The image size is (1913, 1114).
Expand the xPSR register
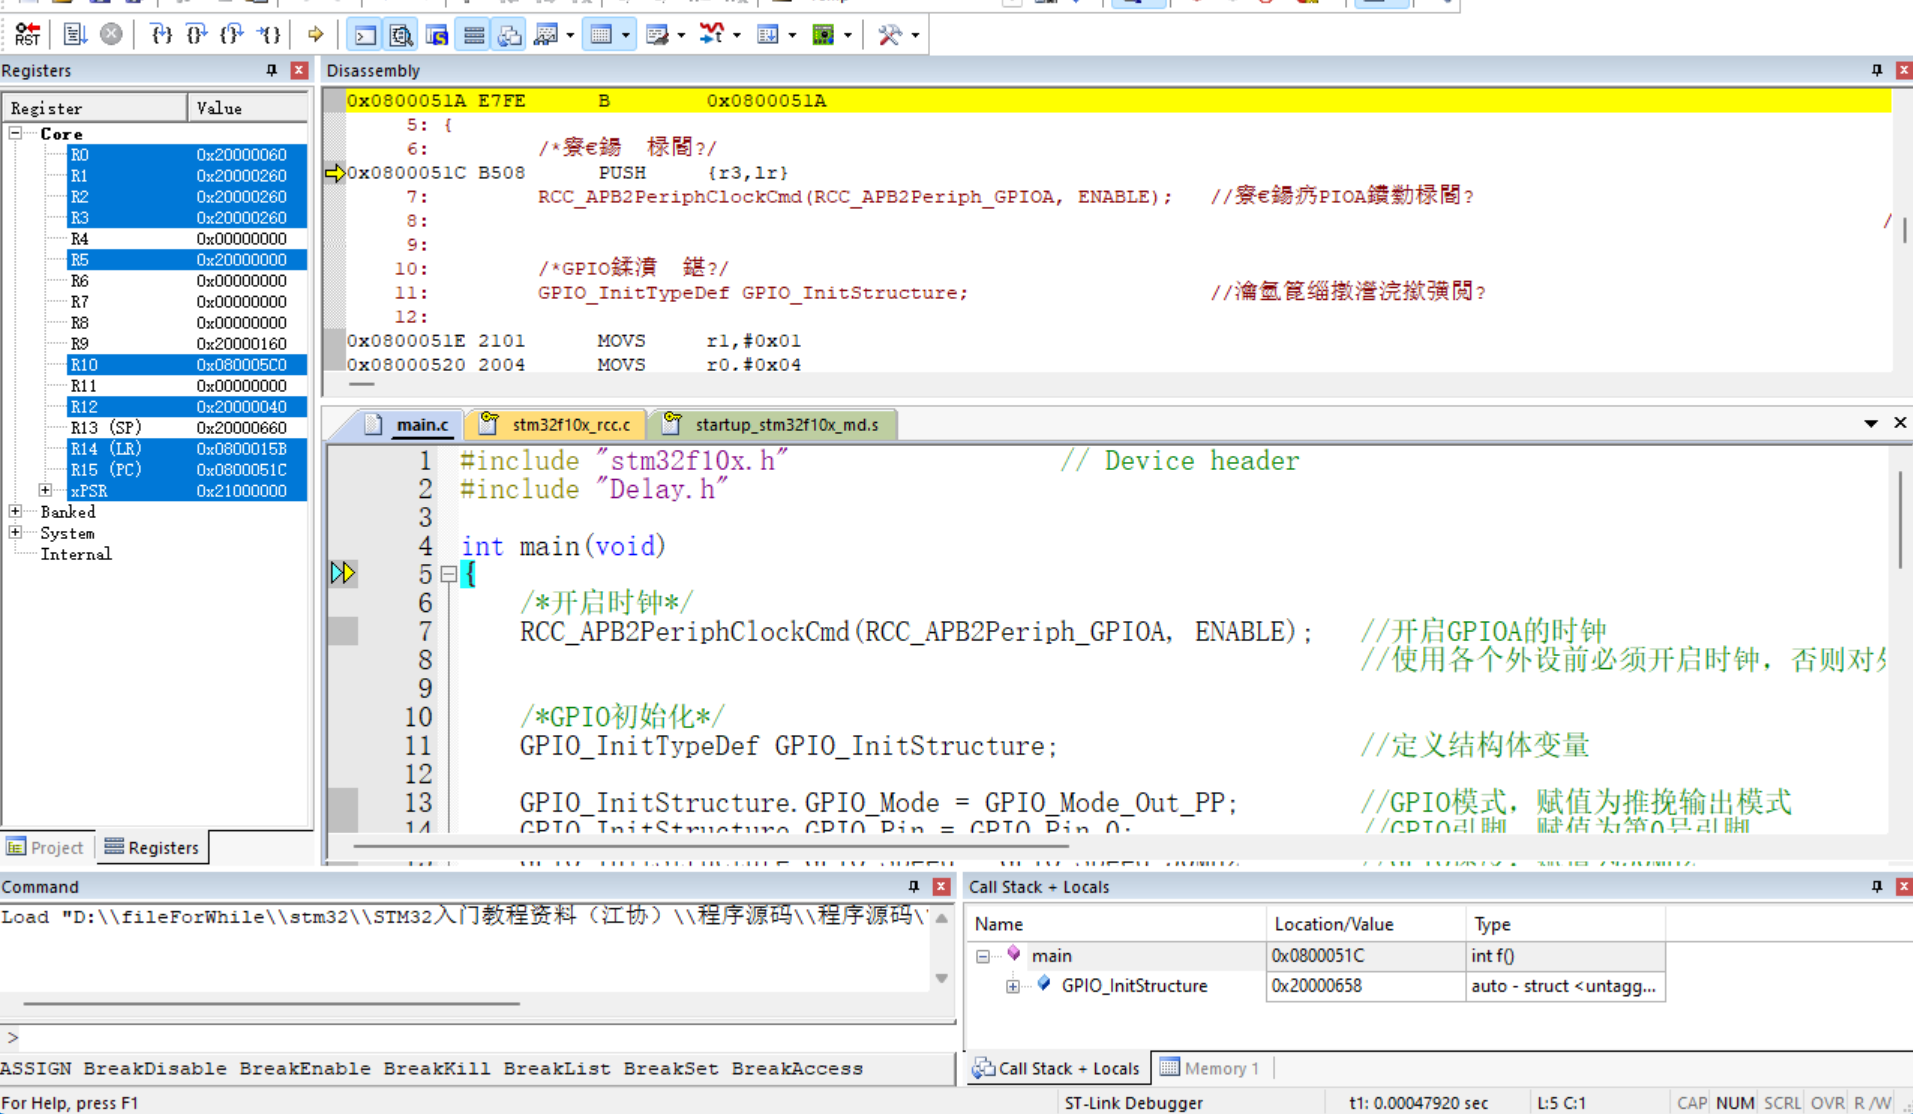click(x=46, y=490)
